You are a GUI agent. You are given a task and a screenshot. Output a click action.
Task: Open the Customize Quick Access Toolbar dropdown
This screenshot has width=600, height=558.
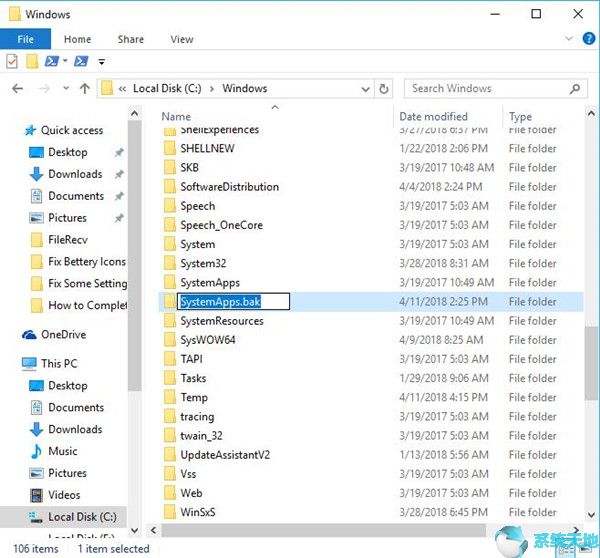coord(101,62)
